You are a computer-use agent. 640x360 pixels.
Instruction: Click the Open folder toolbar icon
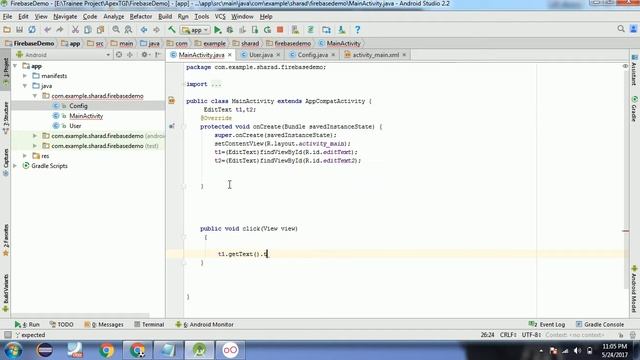pos(7,29)
